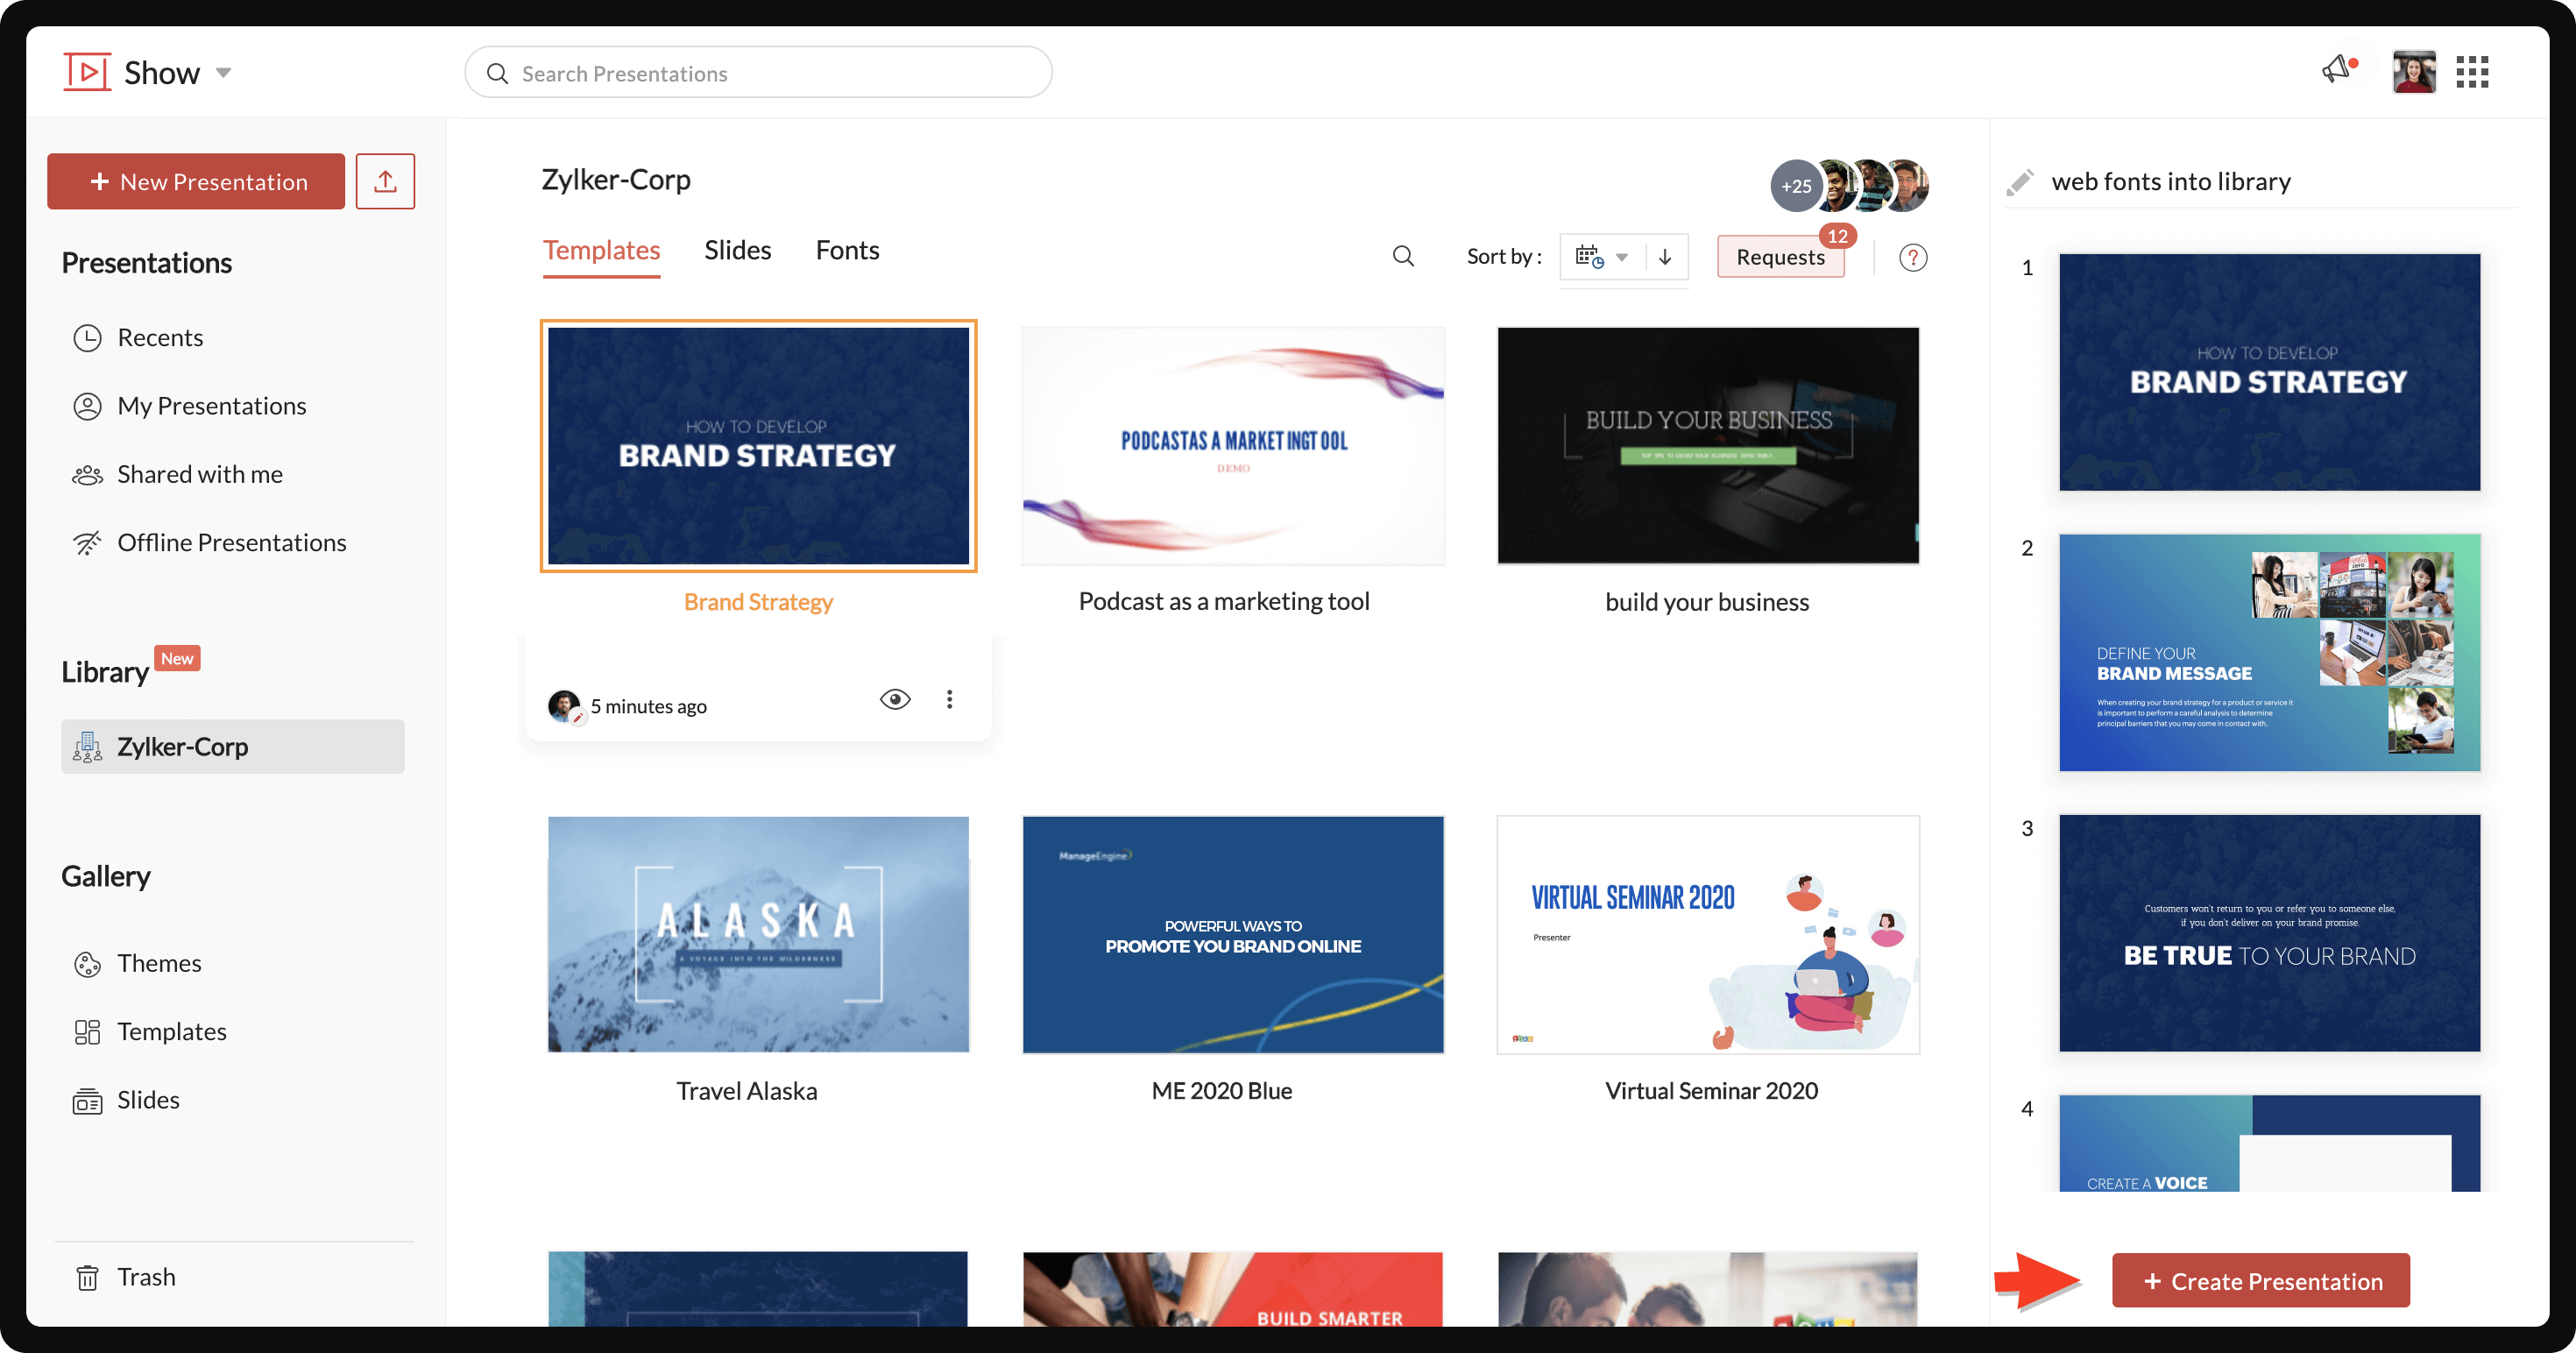
Task: Select preview slide 3 Be True
Action: point(2269,933)
